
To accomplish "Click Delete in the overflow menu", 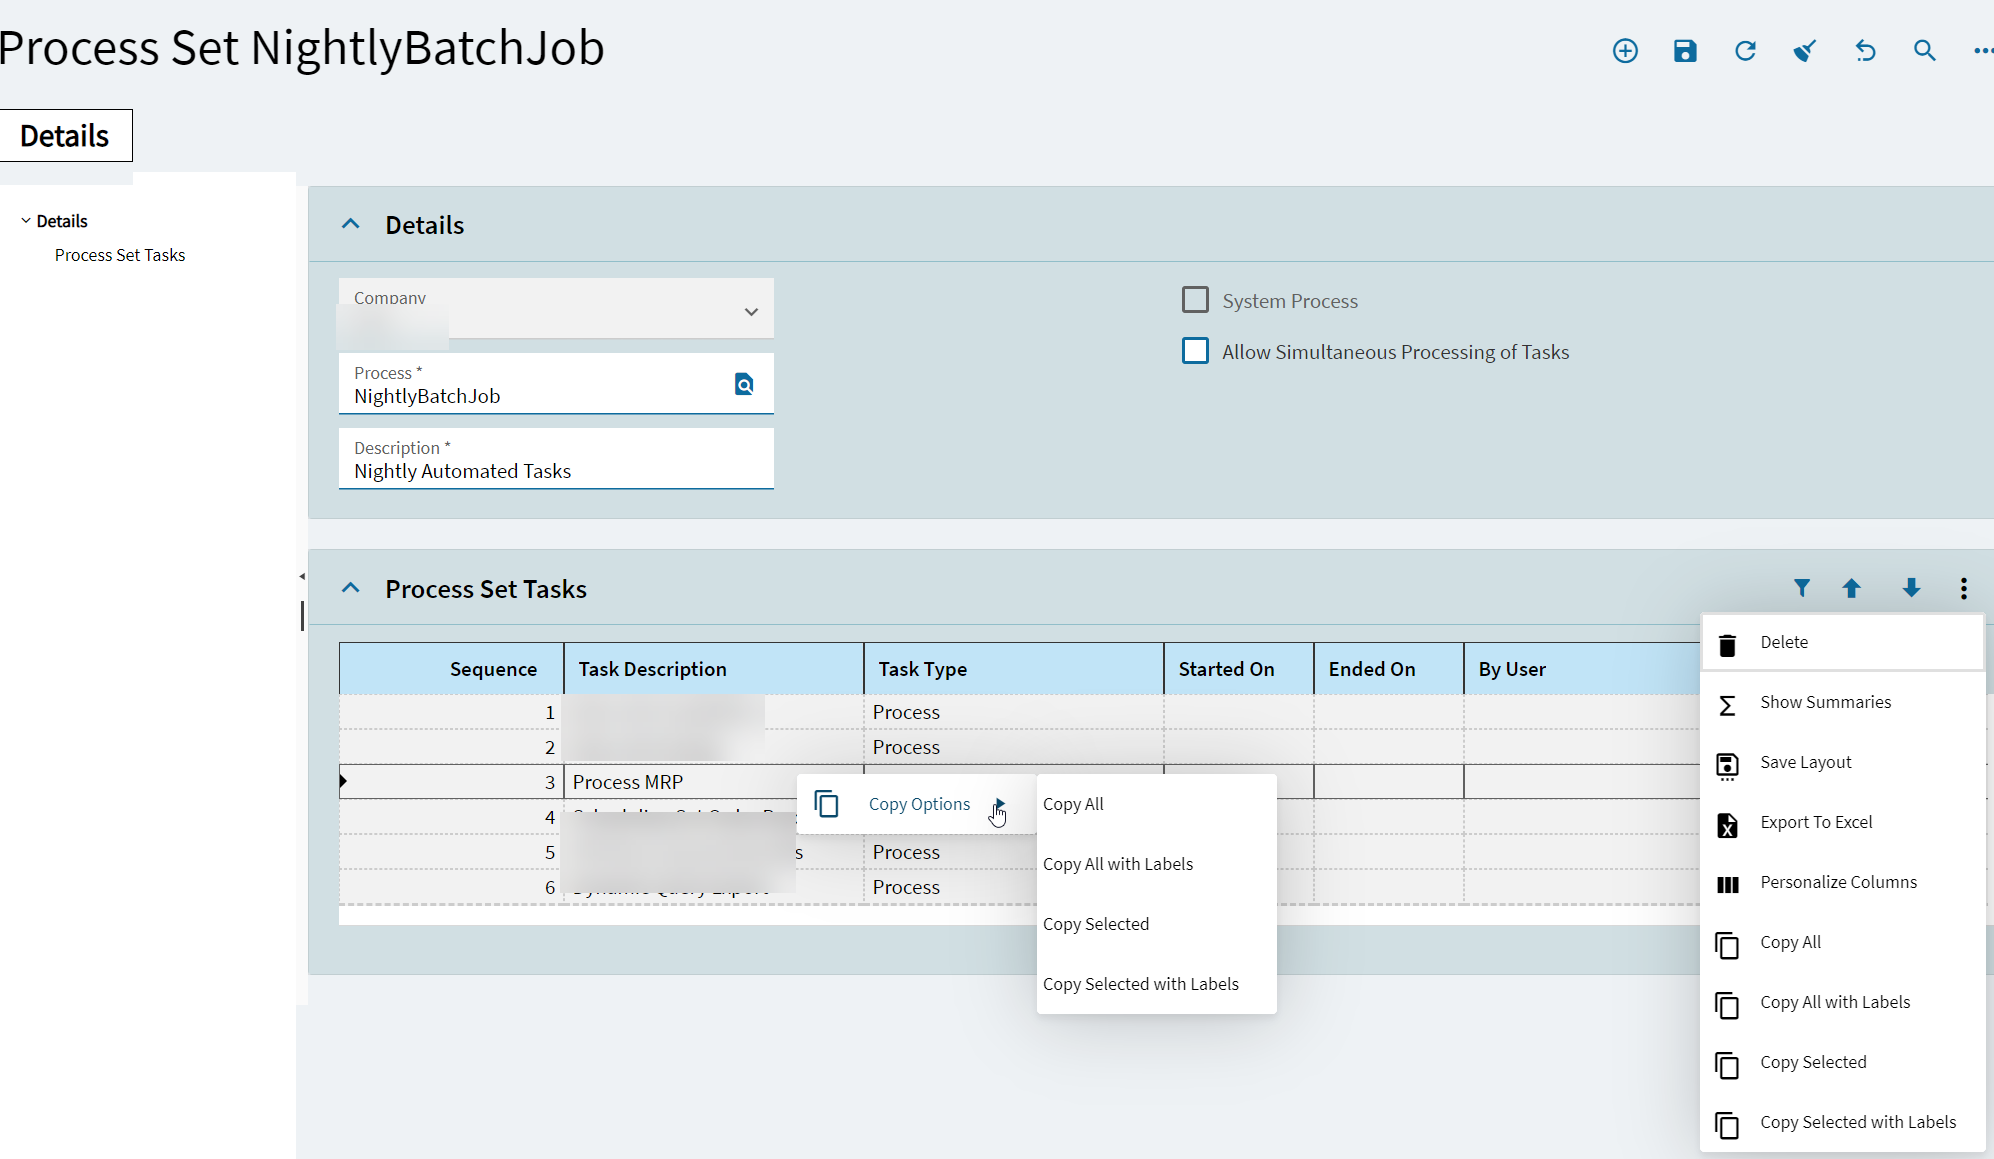I will [x=1783, y=642].
